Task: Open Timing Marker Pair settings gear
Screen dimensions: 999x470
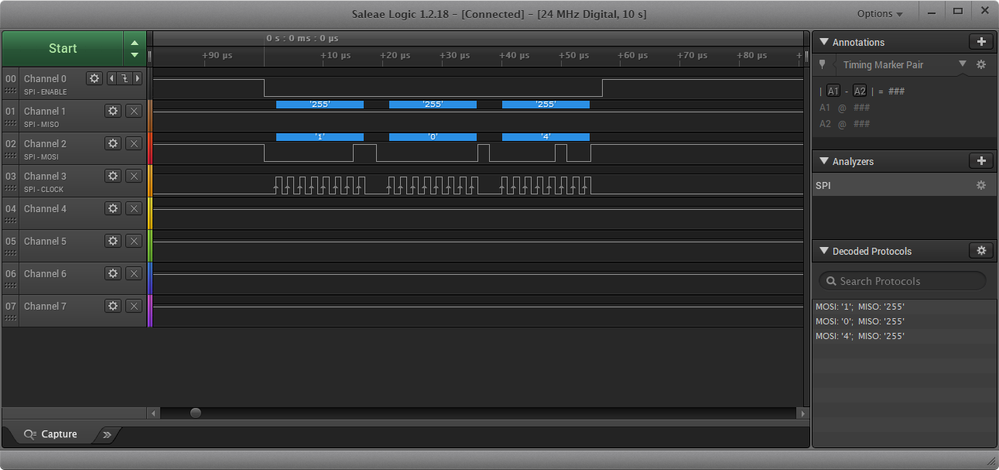Action: click(981, 64)
